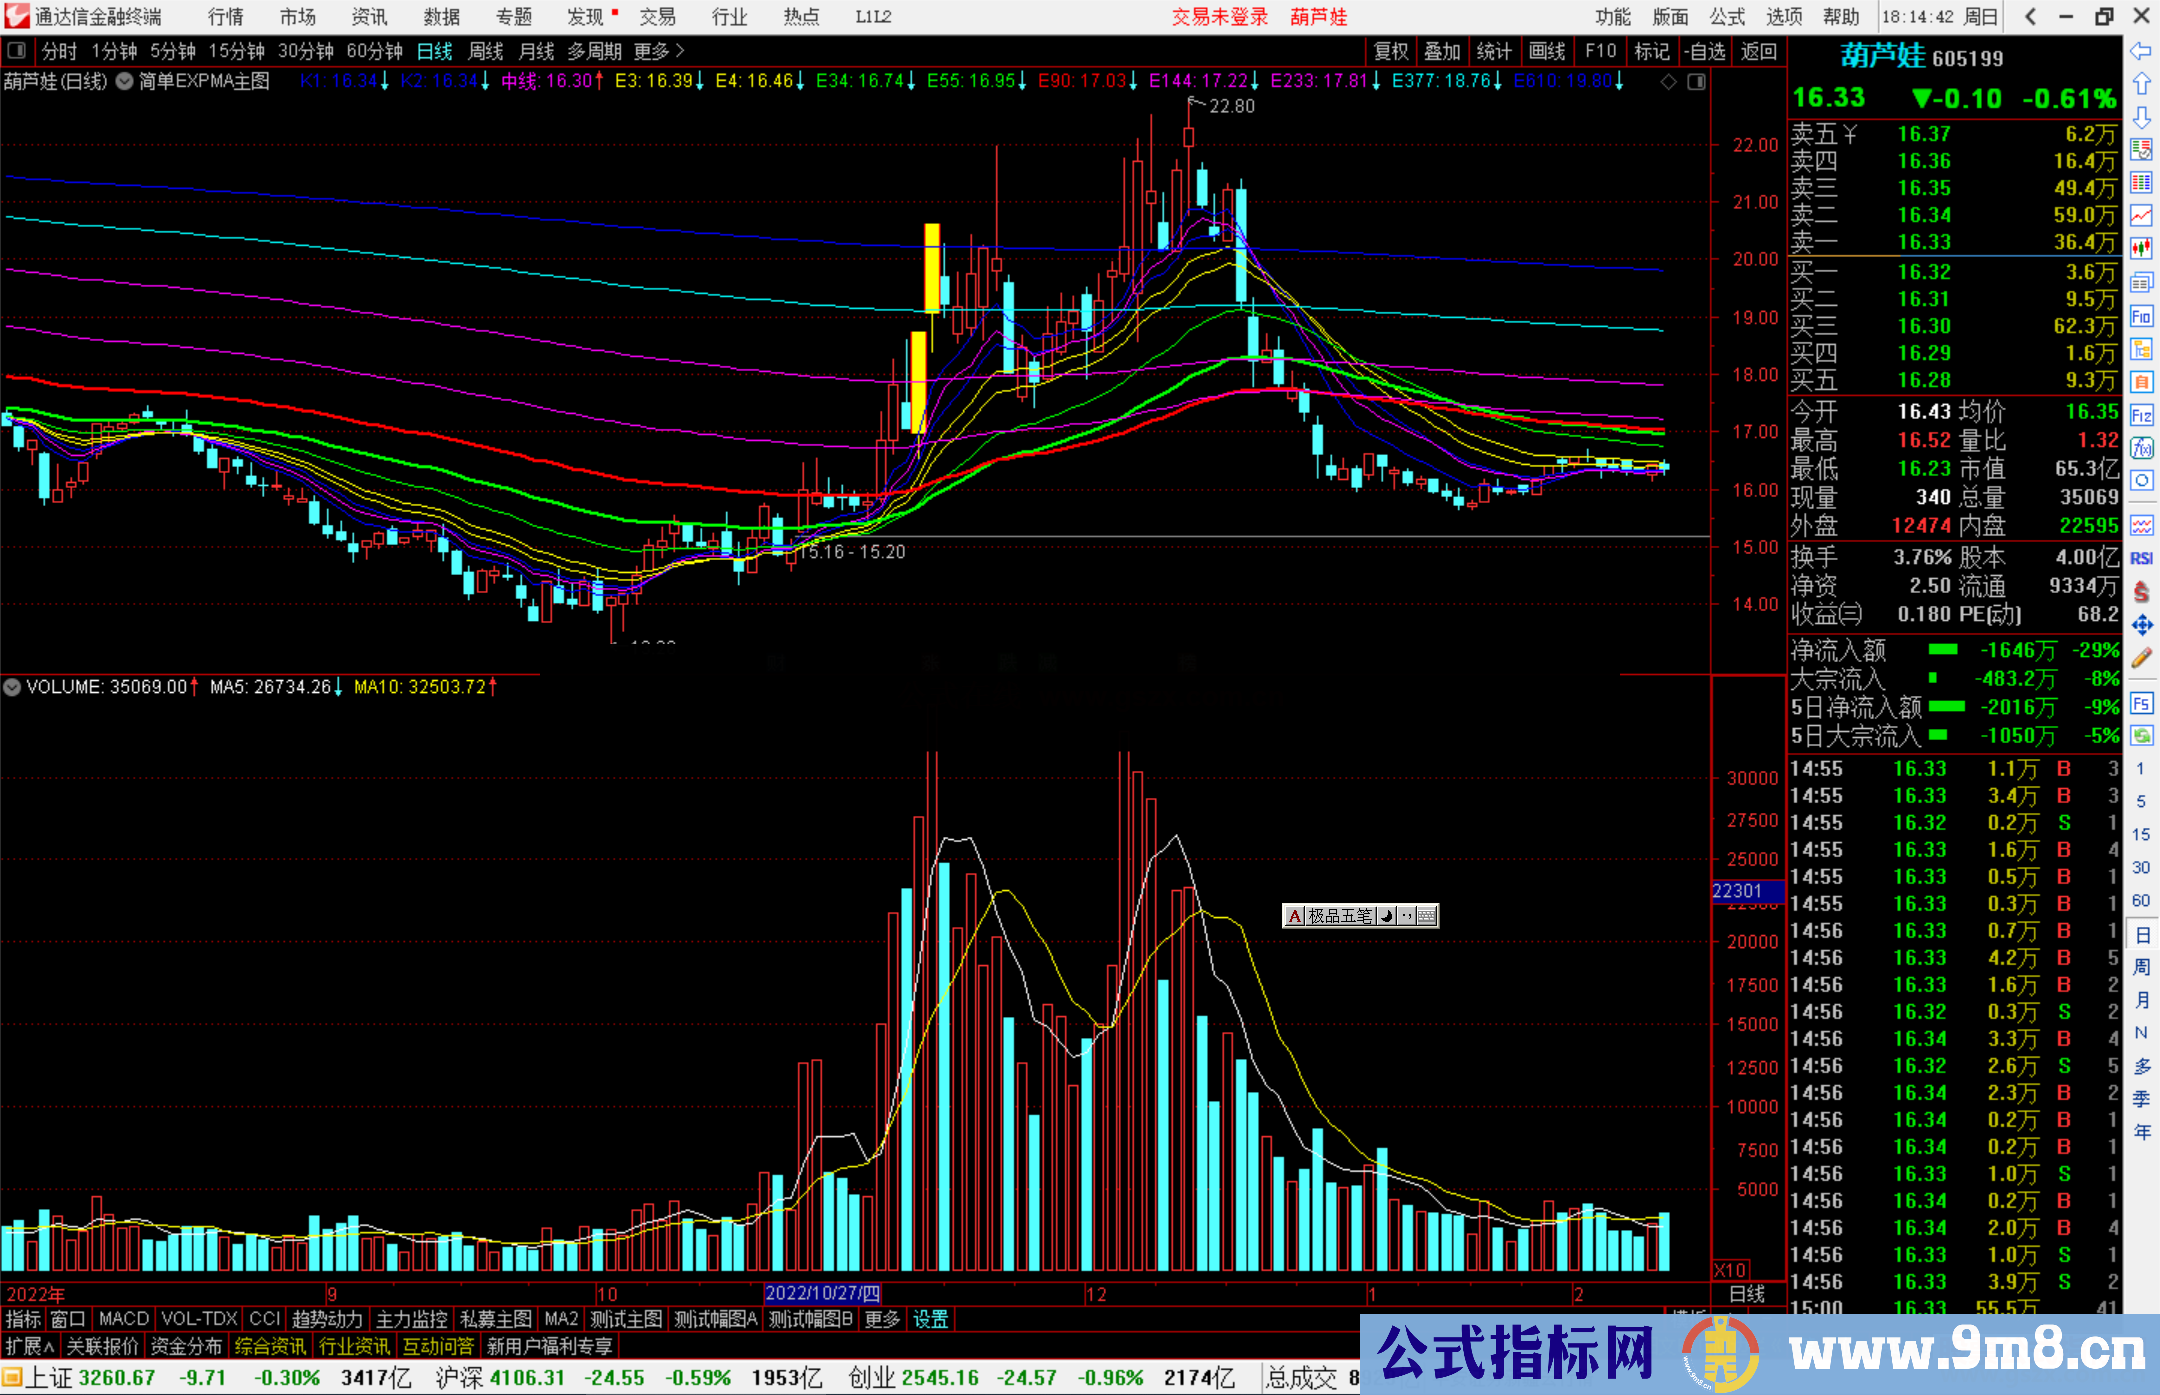Select the 周线 weekly period
The image size is (2160, 1395).
[485, 51]
